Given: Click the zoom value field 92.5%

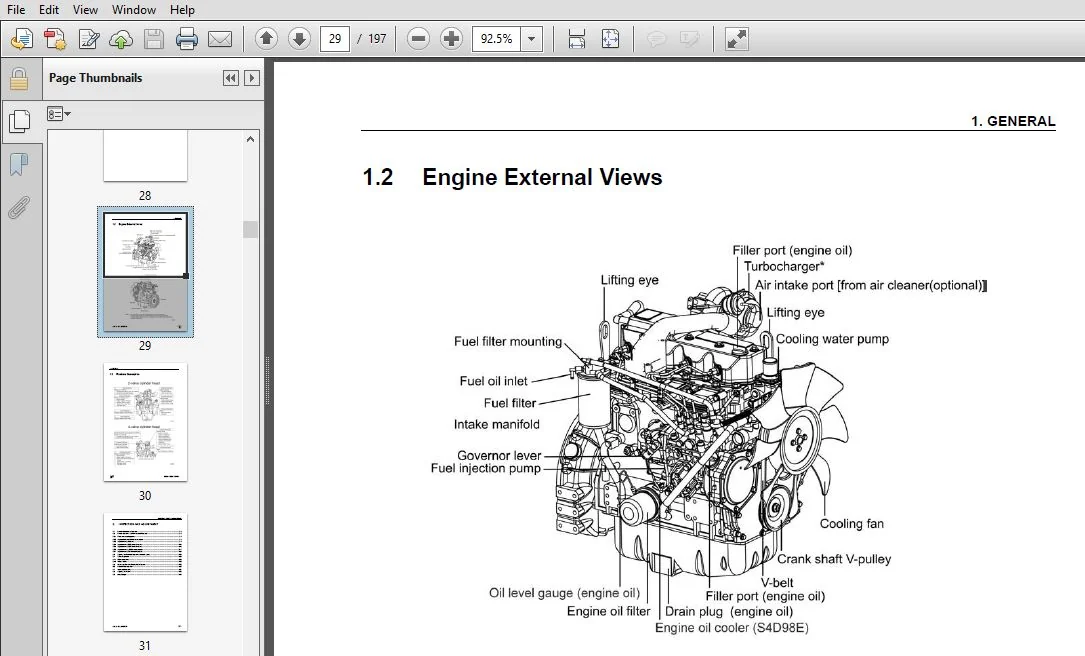Looking at the screenshot, I should point(497,39).
